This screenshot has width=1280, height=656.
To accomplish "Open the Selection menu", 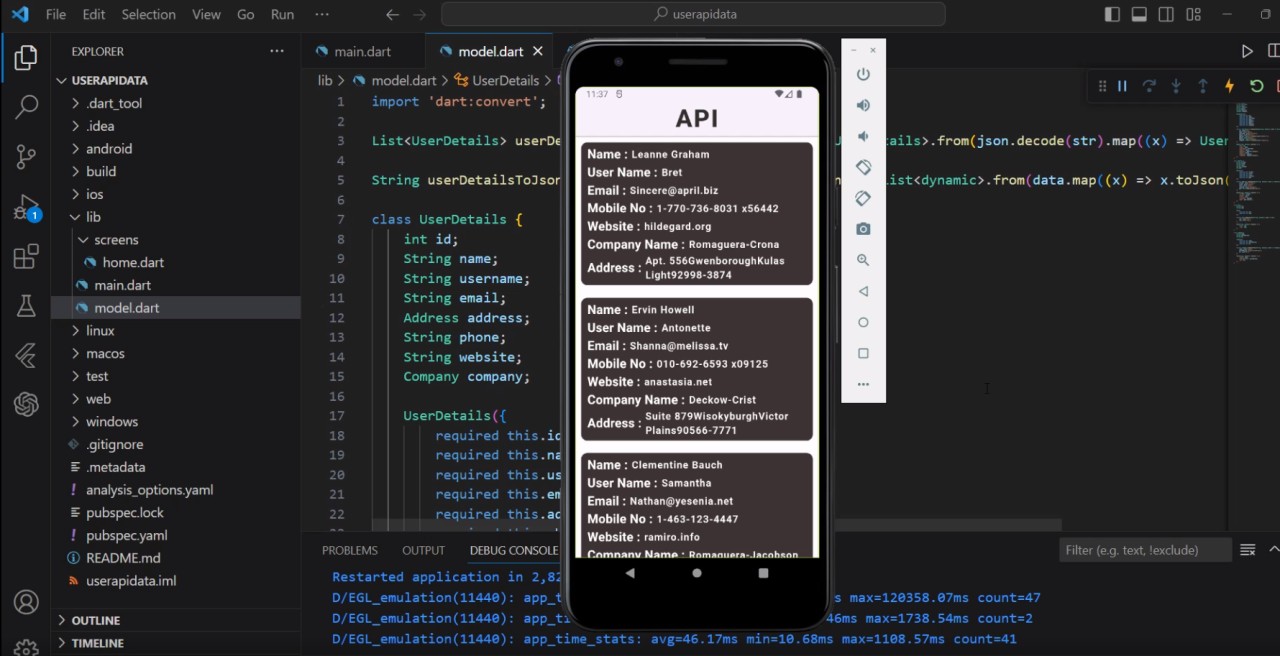I will pyautogui.click(x=148, y=15).
